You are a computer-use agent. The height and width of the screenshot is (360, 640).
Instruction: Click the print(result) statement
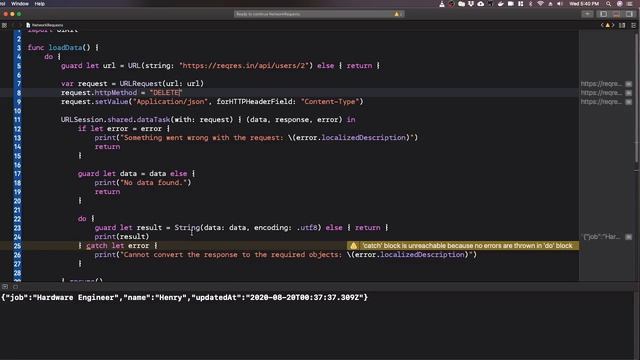pos(122,237)
